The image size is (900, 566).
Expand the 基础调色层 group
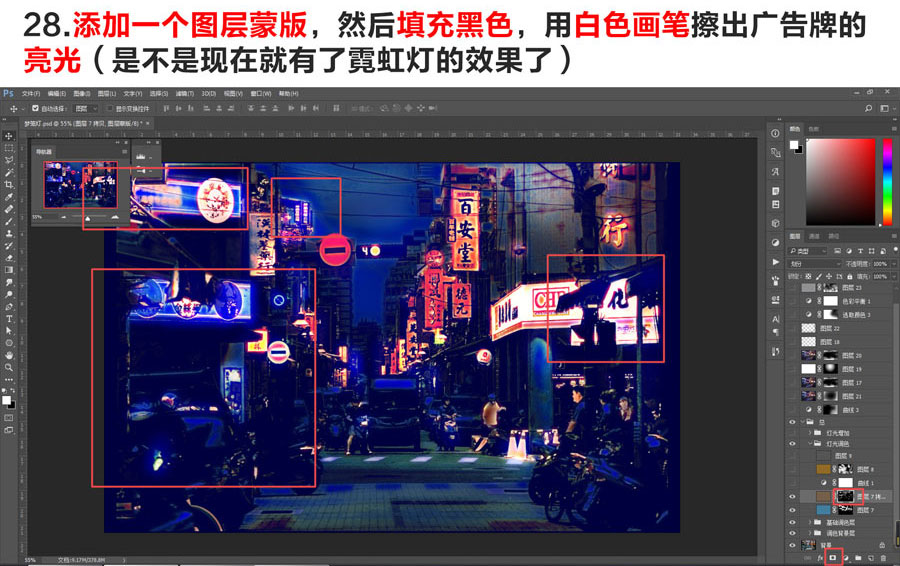click(809, 522)
